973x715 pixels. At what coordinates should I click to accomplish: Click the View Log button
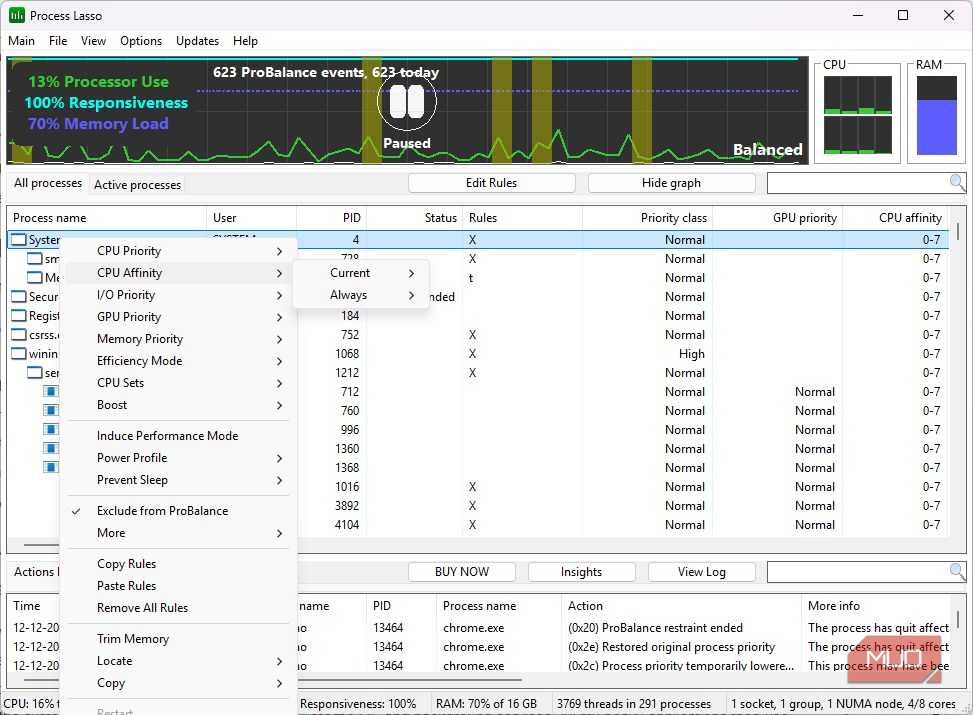tap(702, 572)
